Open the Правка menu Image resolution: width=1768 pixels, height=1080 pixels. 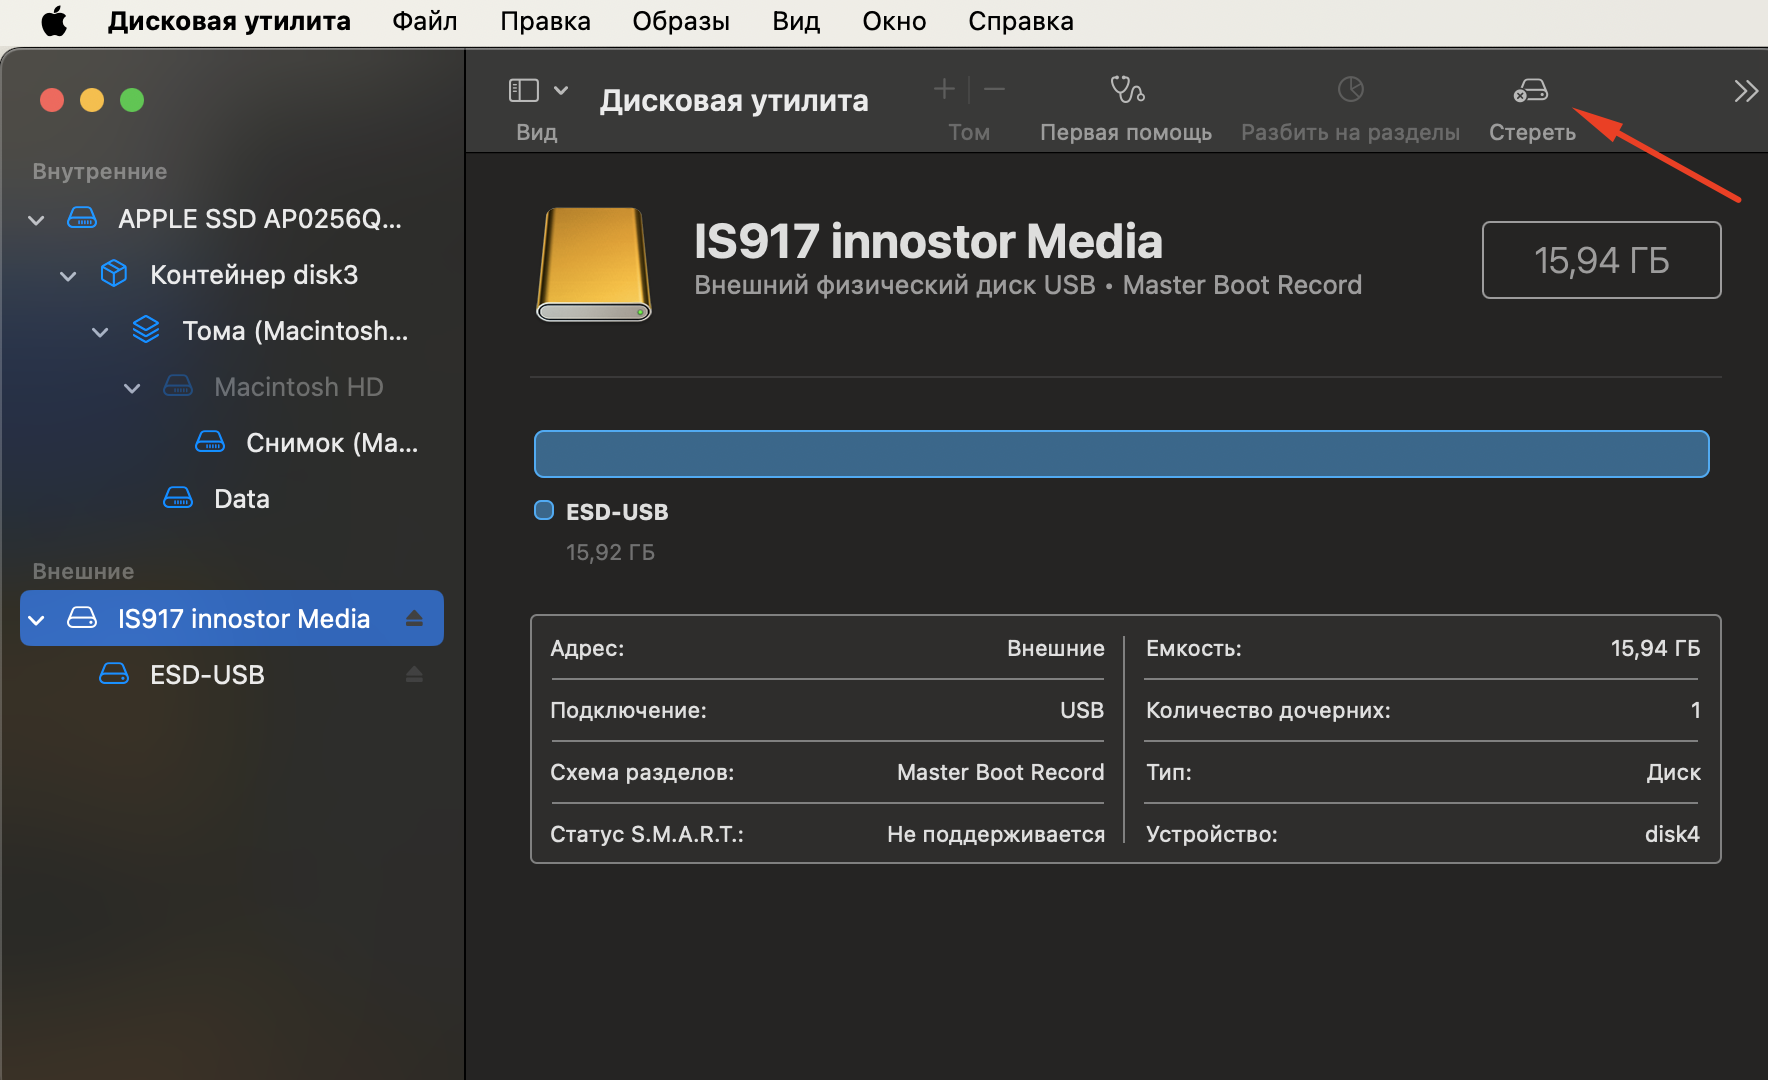(545, 21)
